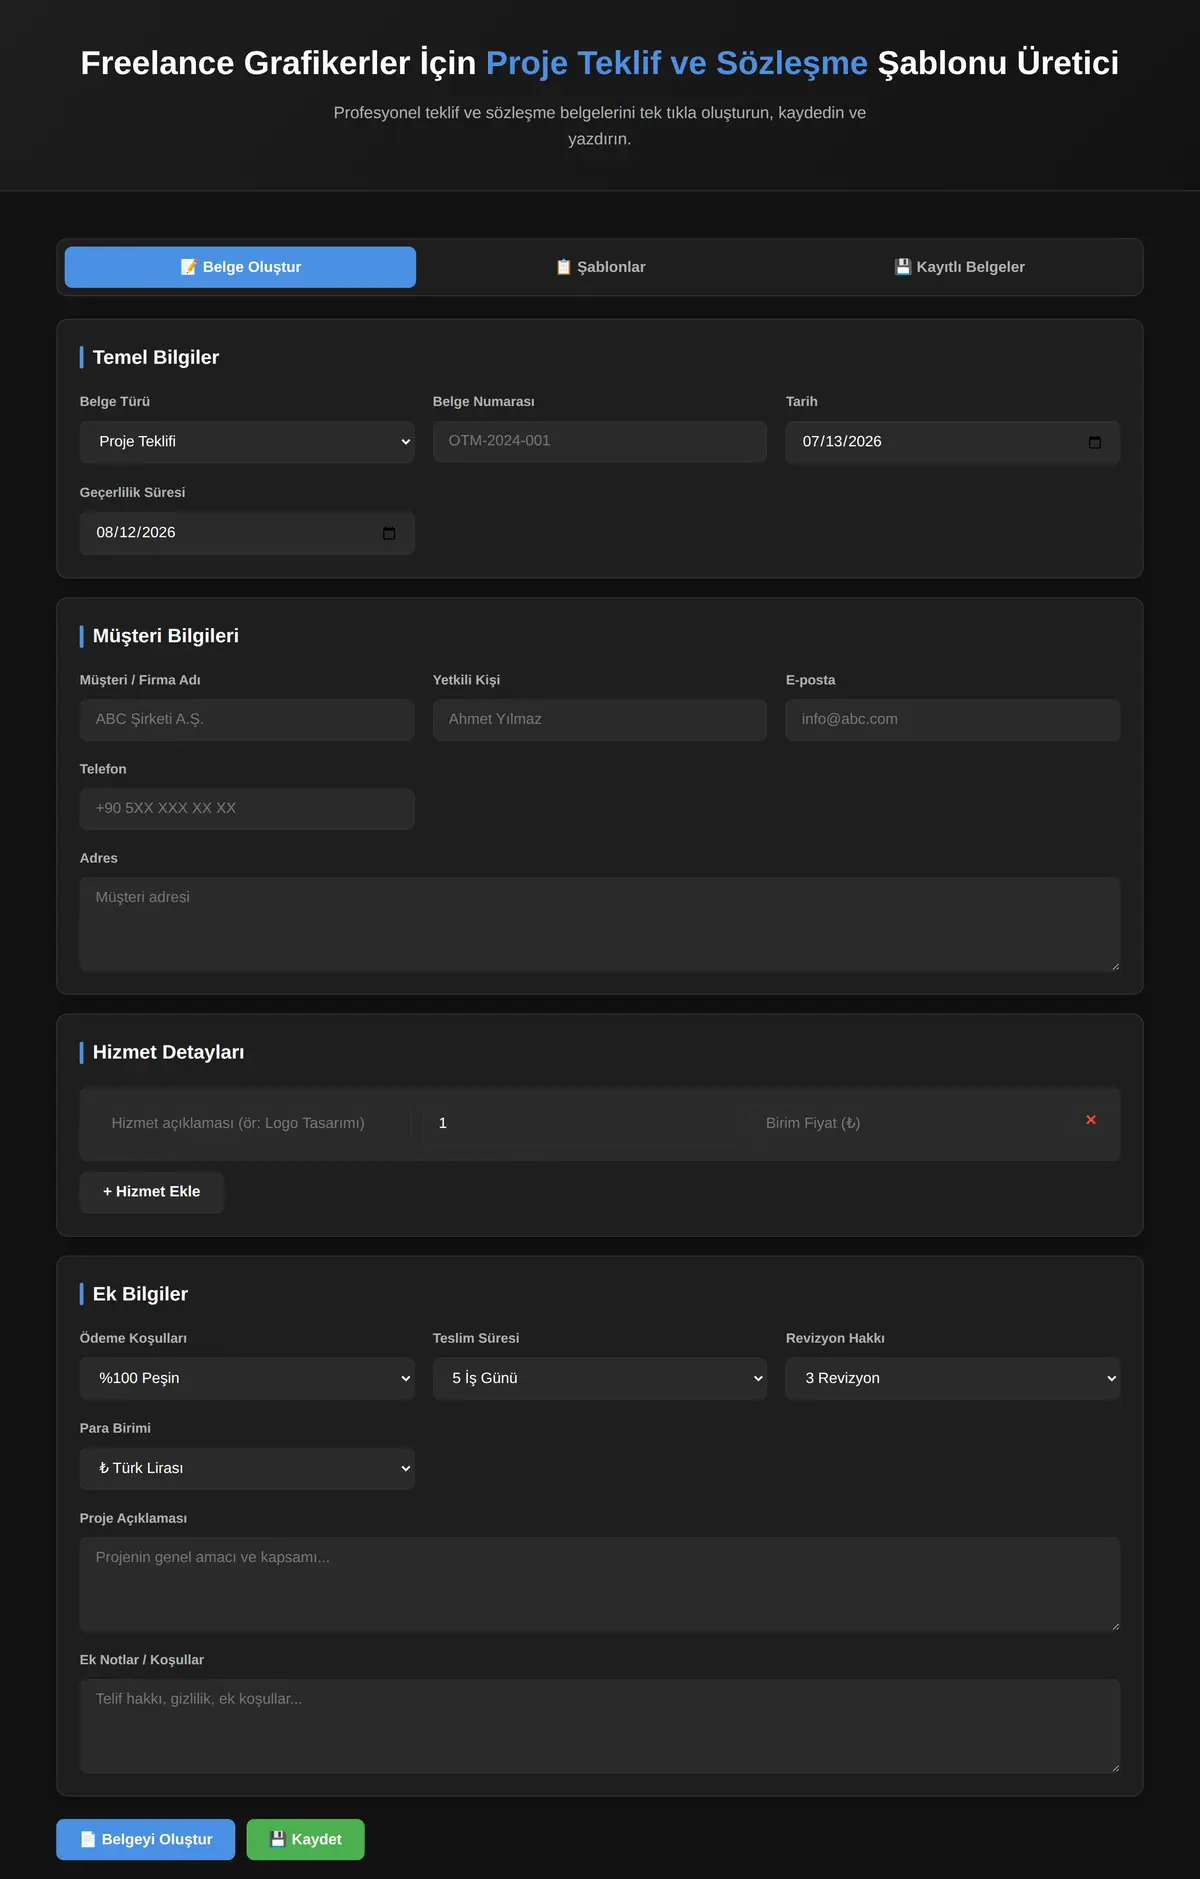Click the Temel Bilgiler section heading
The height and width of the screenshot is (1879, 1200).
click(x=156, y=357)
